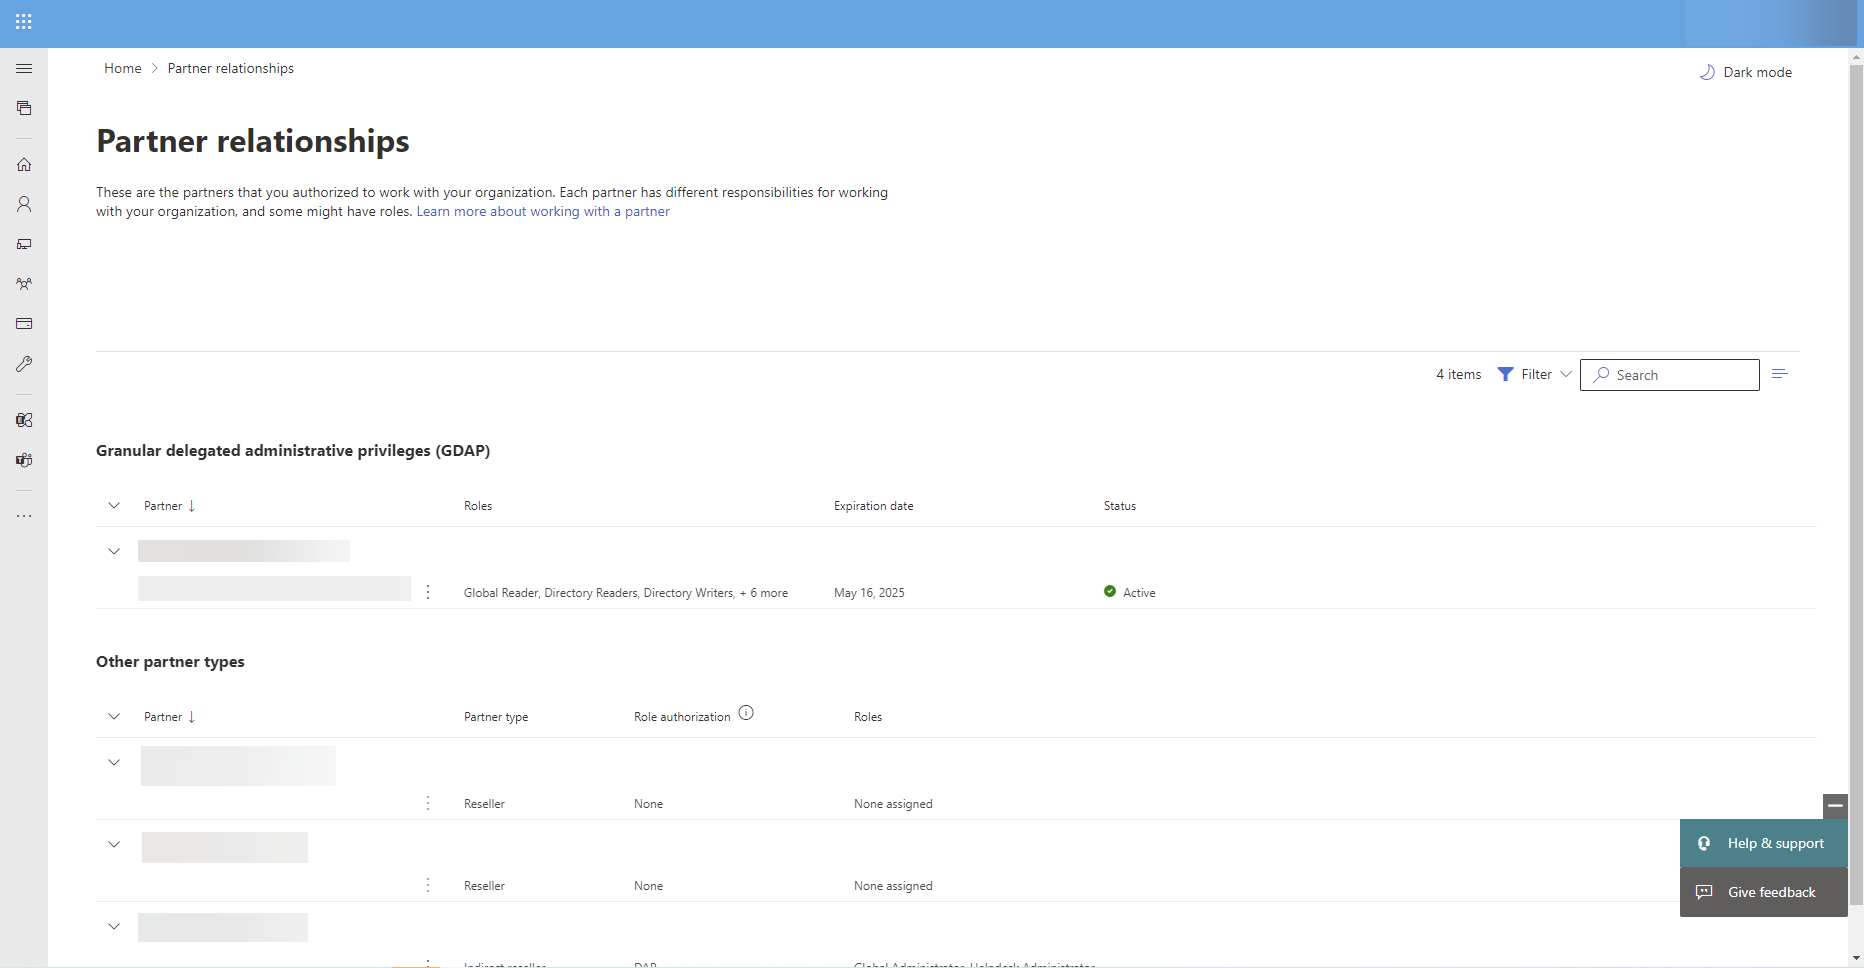Screen dimensions: 1864x968
Task: Focus the Search input field
Action: (1670, 375)
